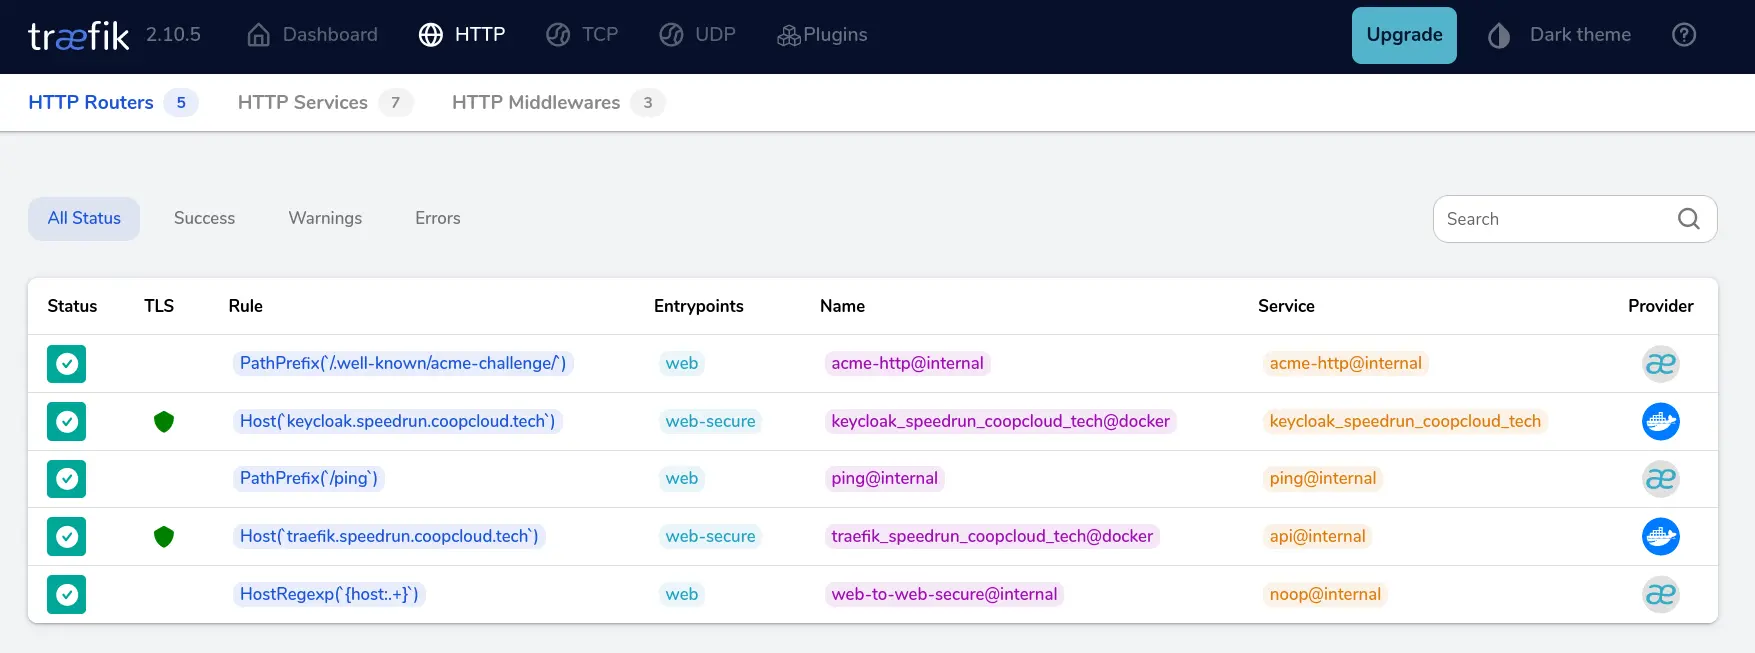
Task: Click the Provider column header
Action: 1660,306
